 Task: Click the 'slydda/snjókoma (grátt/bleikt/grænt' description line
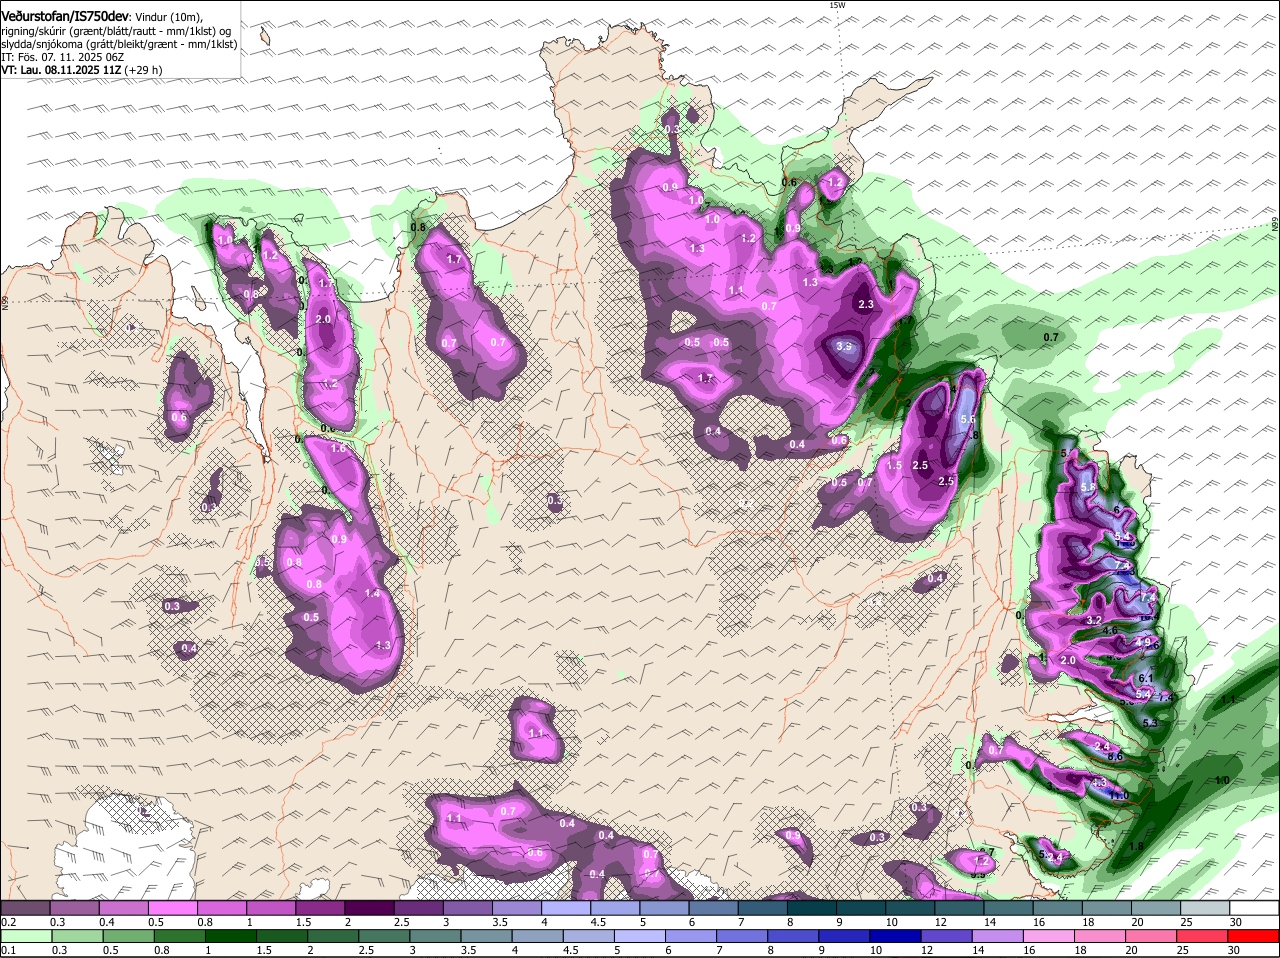[x=119, y=44]
